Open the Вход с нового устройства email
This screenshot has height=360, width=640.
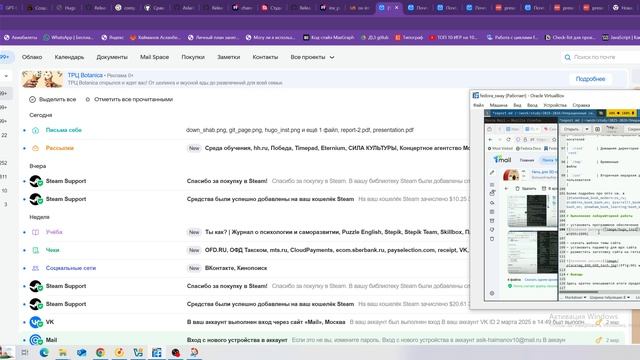coord(322,340)
